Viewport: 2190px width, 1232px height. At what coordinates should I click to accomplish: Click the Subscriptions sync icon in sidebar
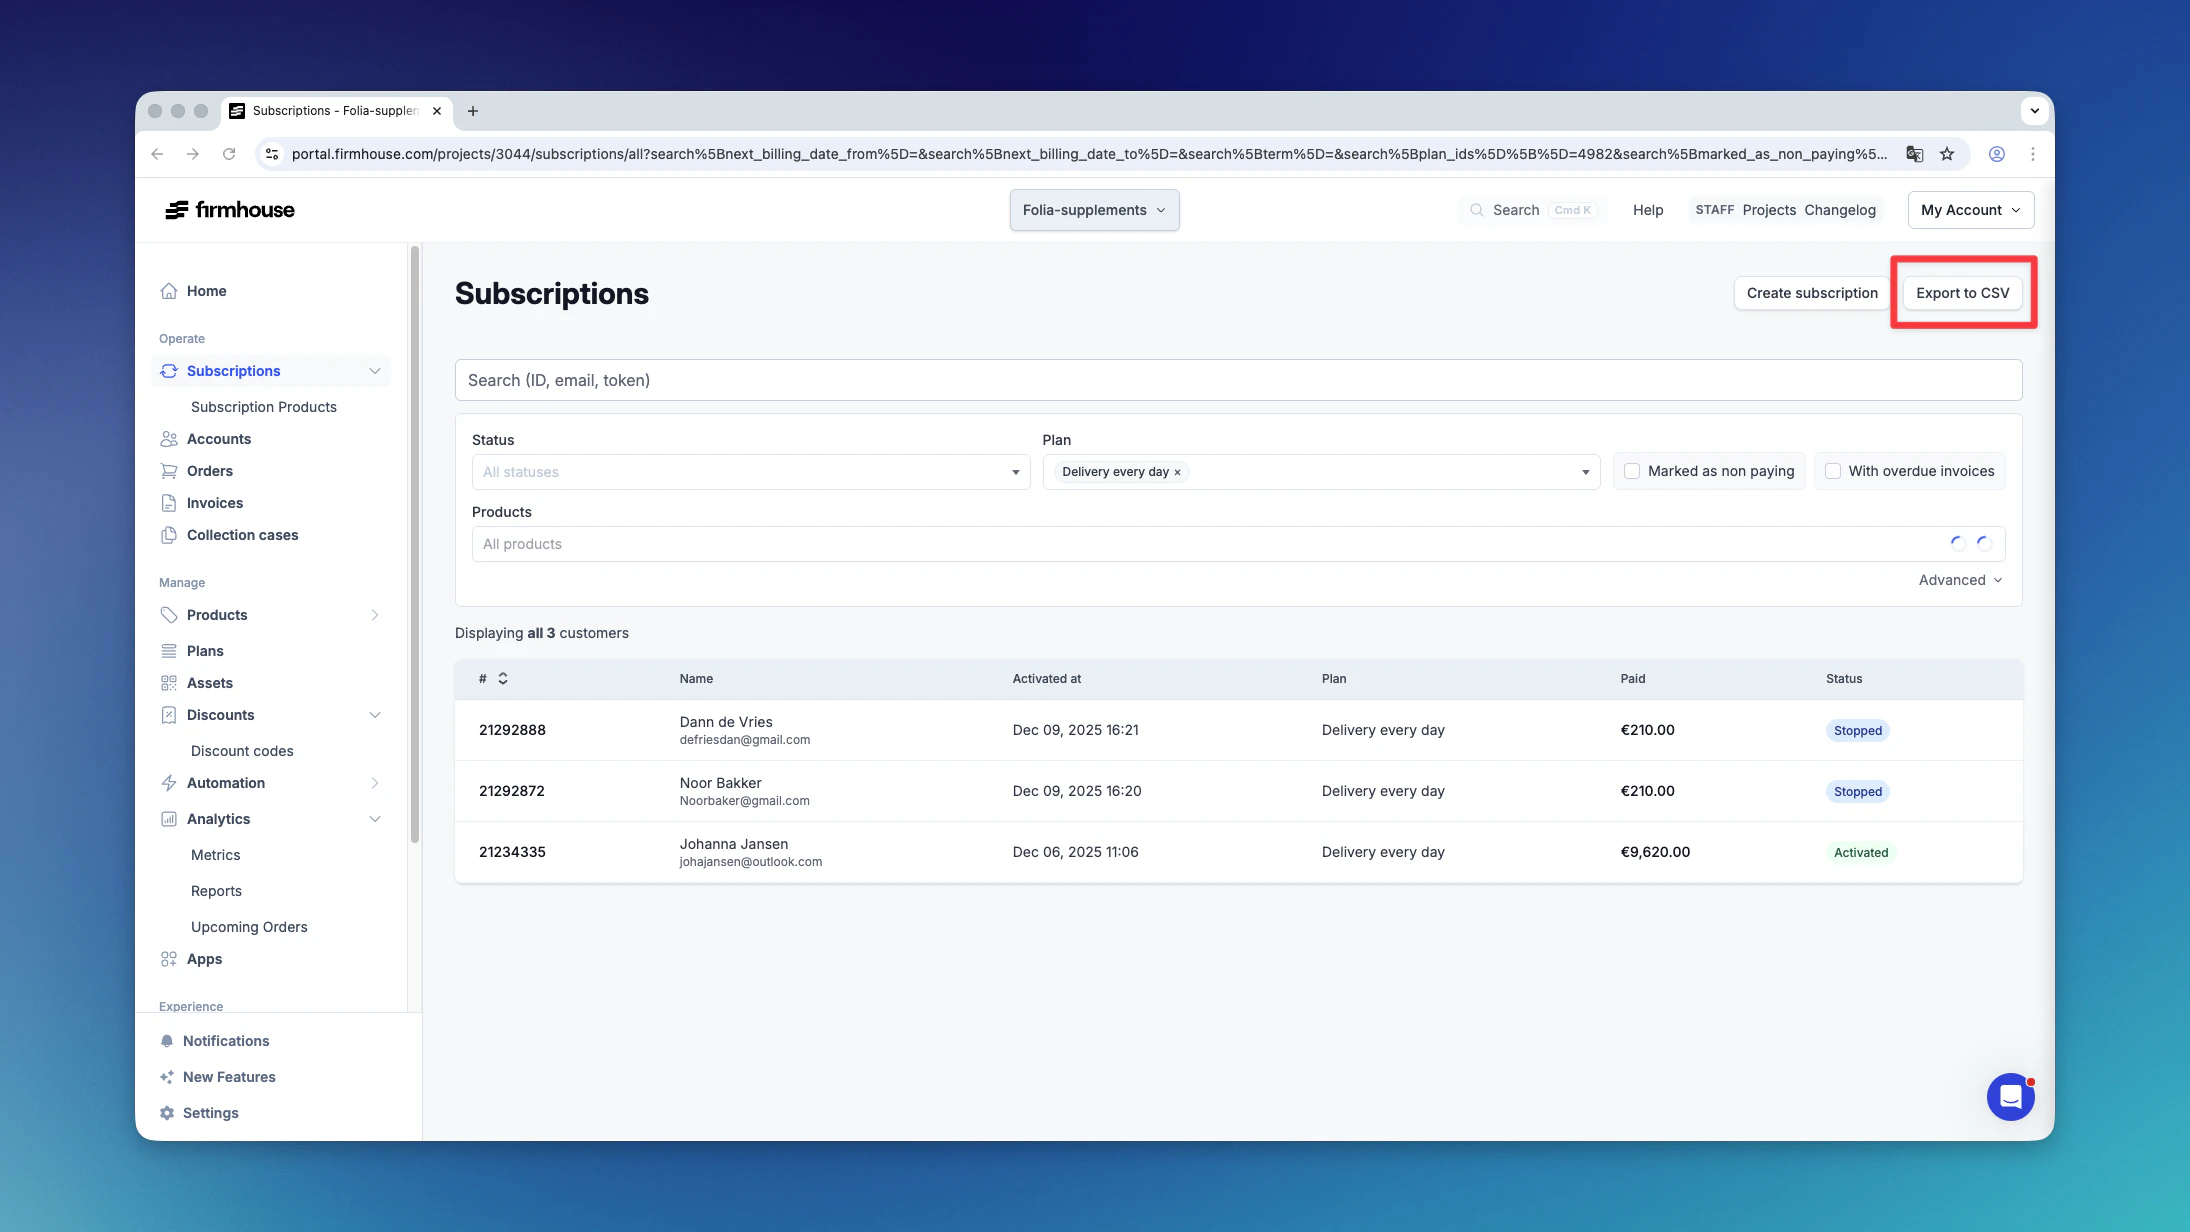coord(169,371)
